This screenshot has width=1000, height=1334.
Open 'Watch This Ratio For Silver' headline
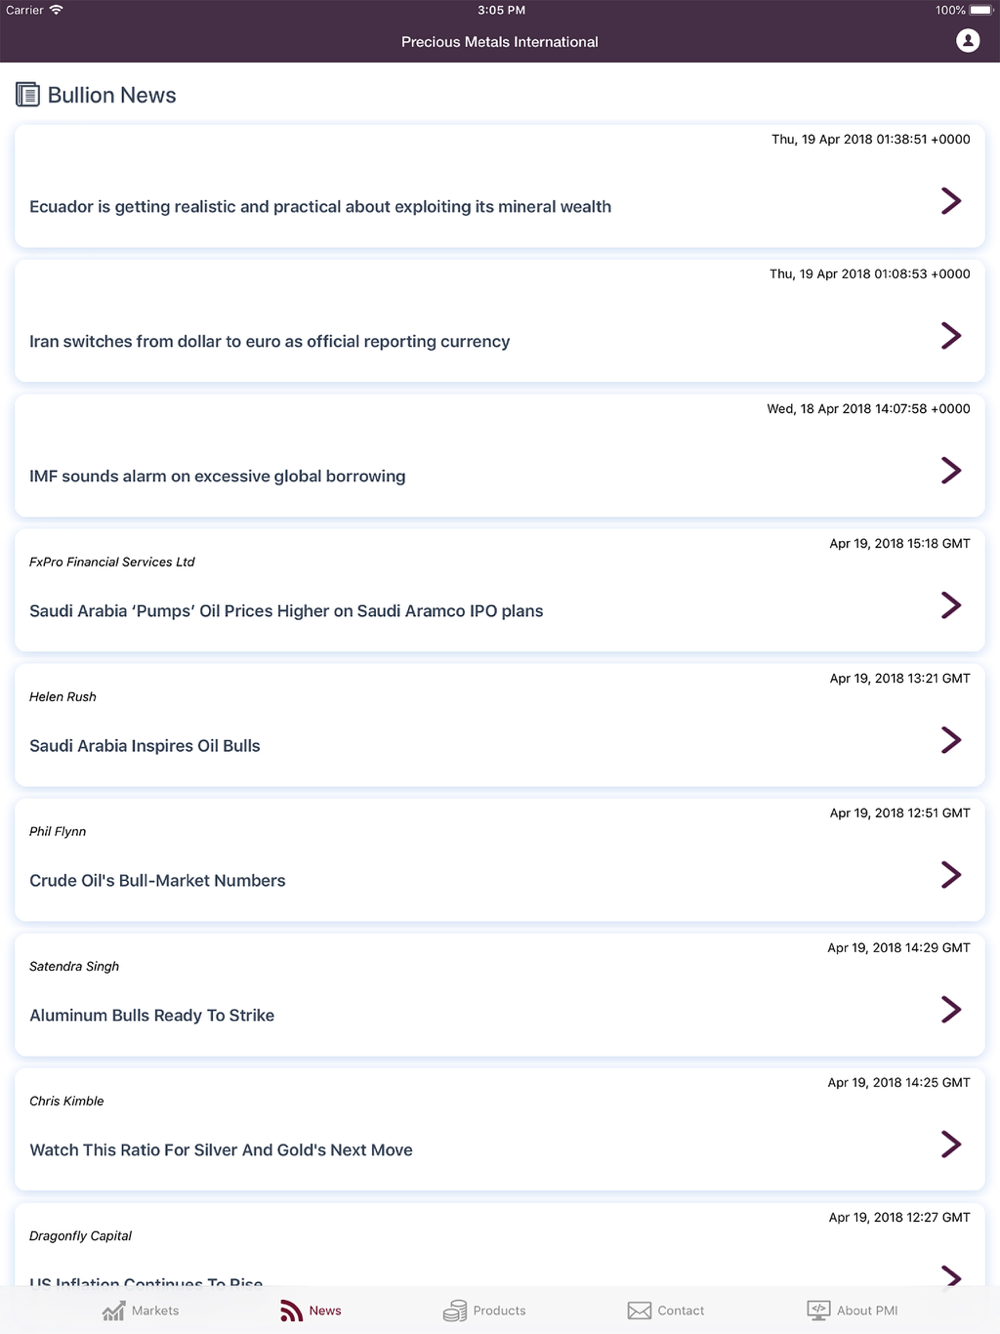[221, 1150]
